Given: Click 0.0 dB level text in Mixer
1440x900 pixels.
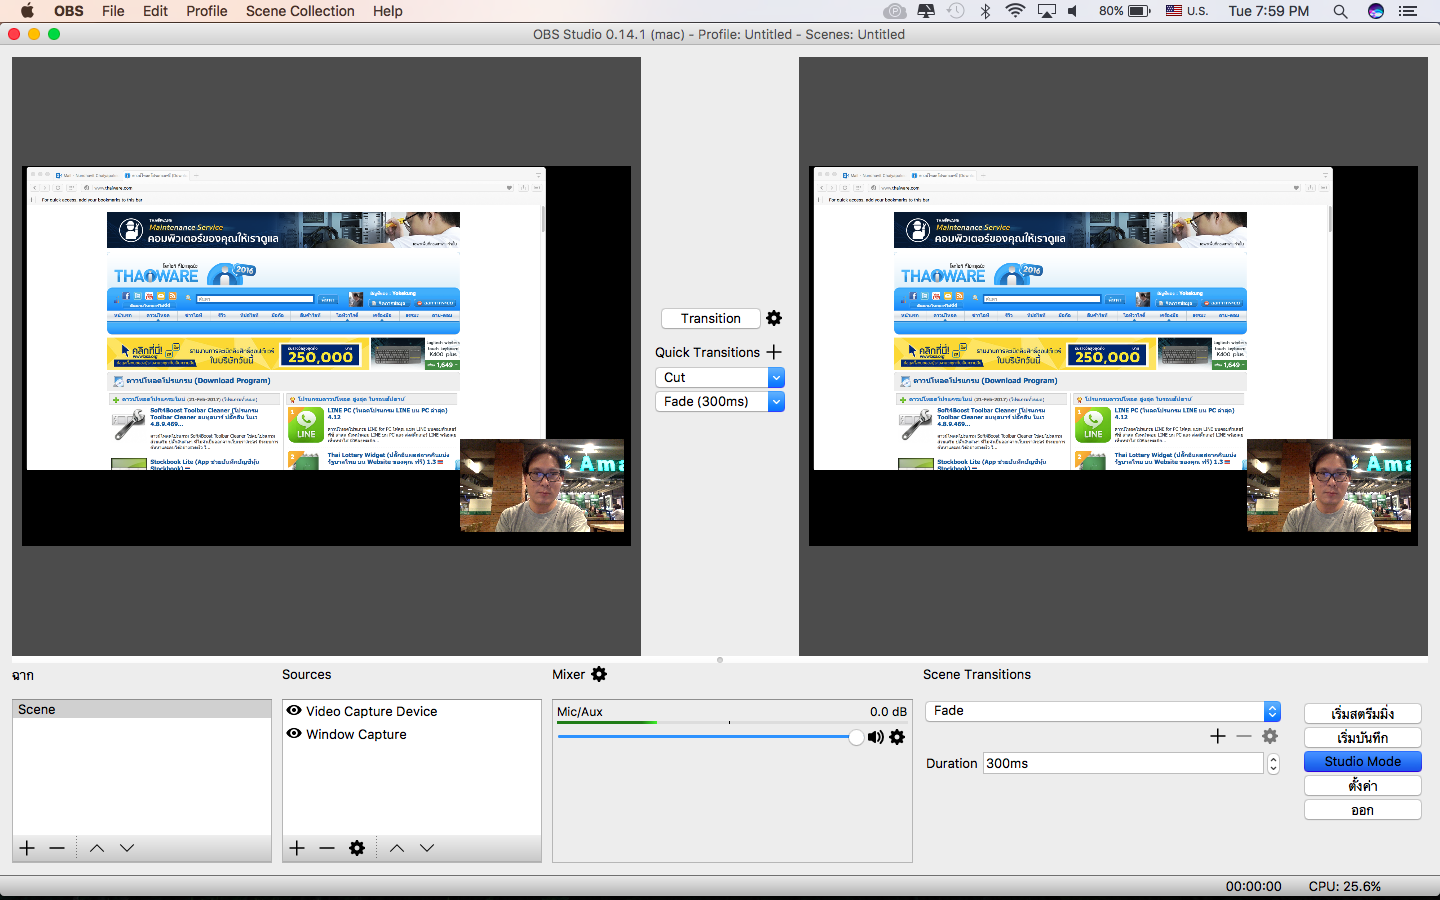Looking at the screenshot, I should coord(888,711).
